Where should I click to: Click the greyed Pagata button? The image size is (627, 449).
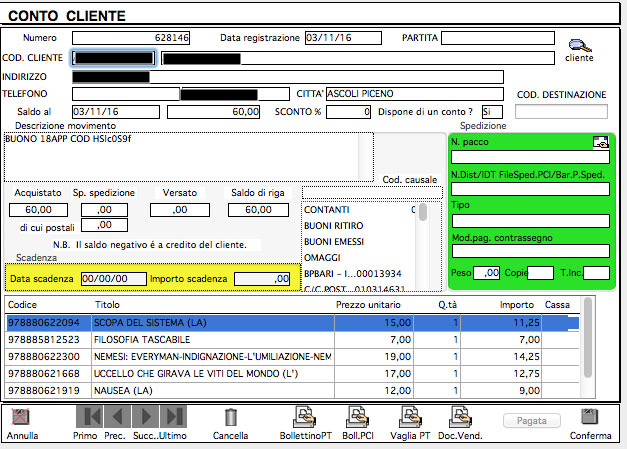(x=531, y=421)
